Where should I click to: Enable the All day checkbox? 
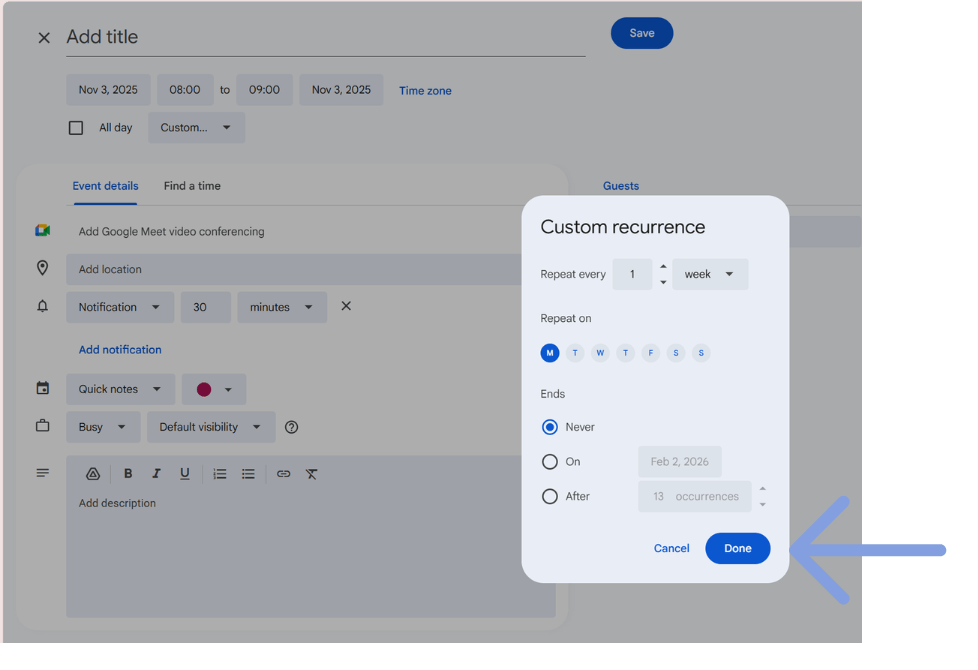point(76,128)
